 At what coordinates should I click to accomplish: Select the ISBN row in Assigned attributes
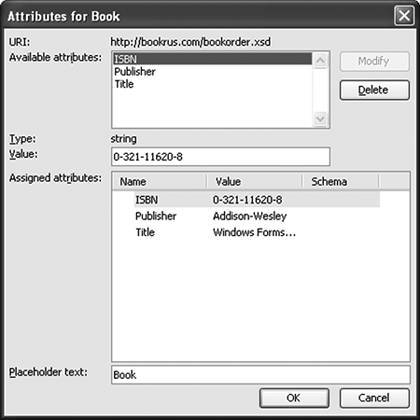click(257, 200)
